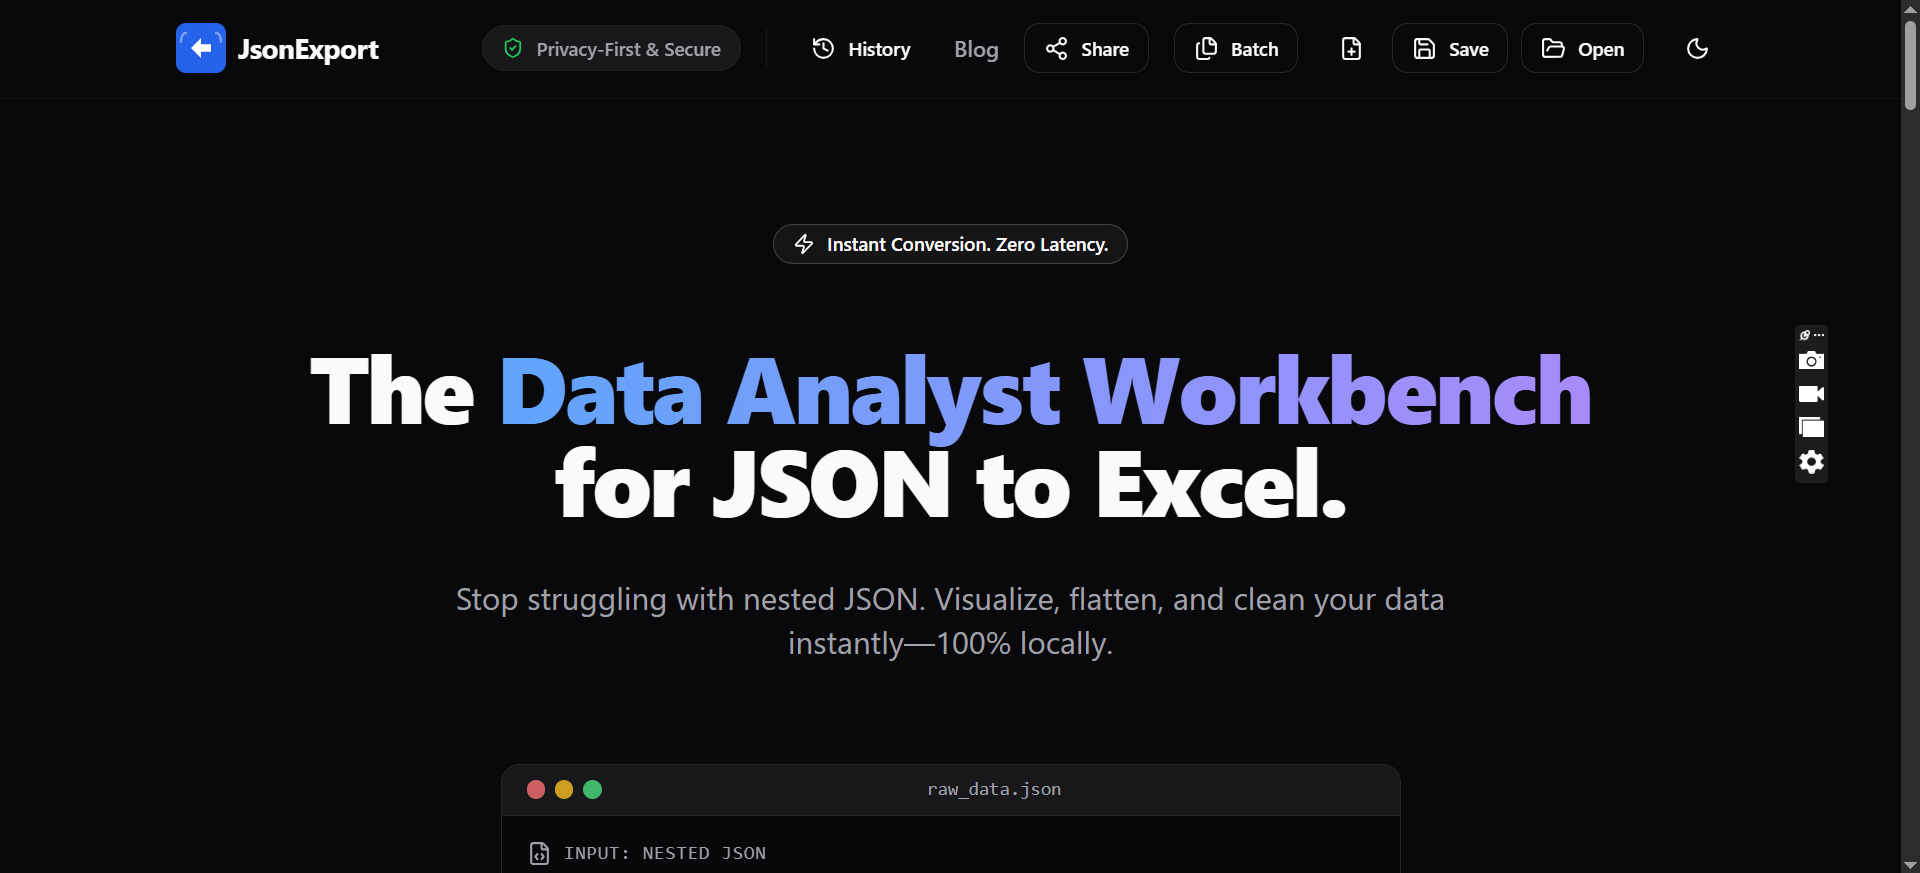1920x873 pixels.
Task: Click the screenshot camera icon
Action: coord(1811,360)
